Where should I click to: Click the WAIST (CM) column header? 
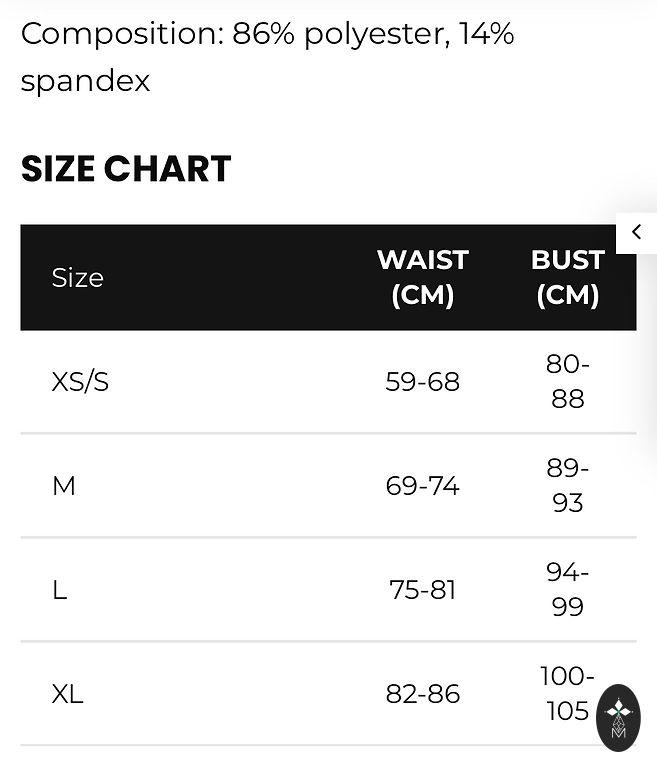click(x=423, y=277)
